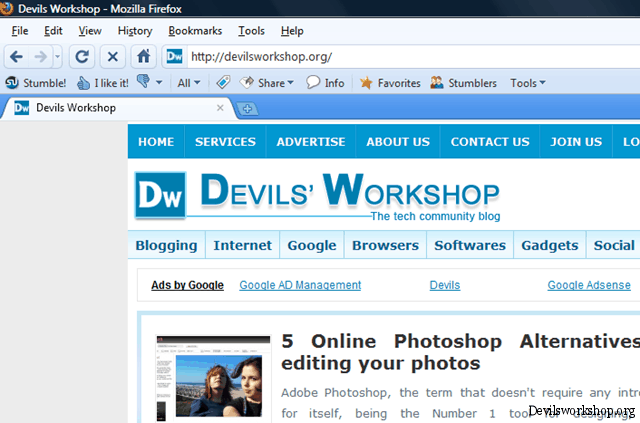Open the Browsers category
Screen dimensions: 640x423
click(385, 245)
